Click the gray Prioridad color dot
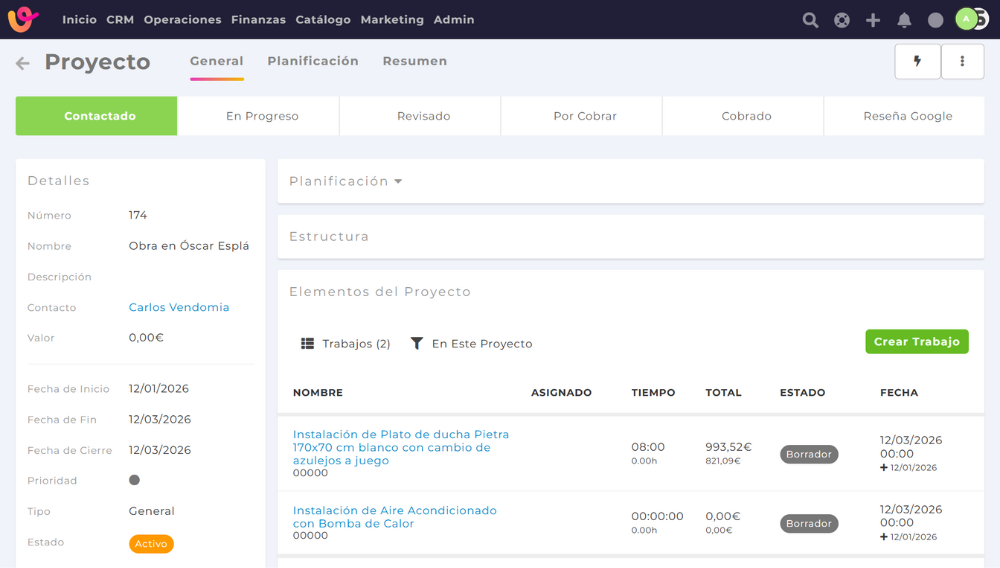The width and height of the screenshot is (1000, 568). point(135,480)
